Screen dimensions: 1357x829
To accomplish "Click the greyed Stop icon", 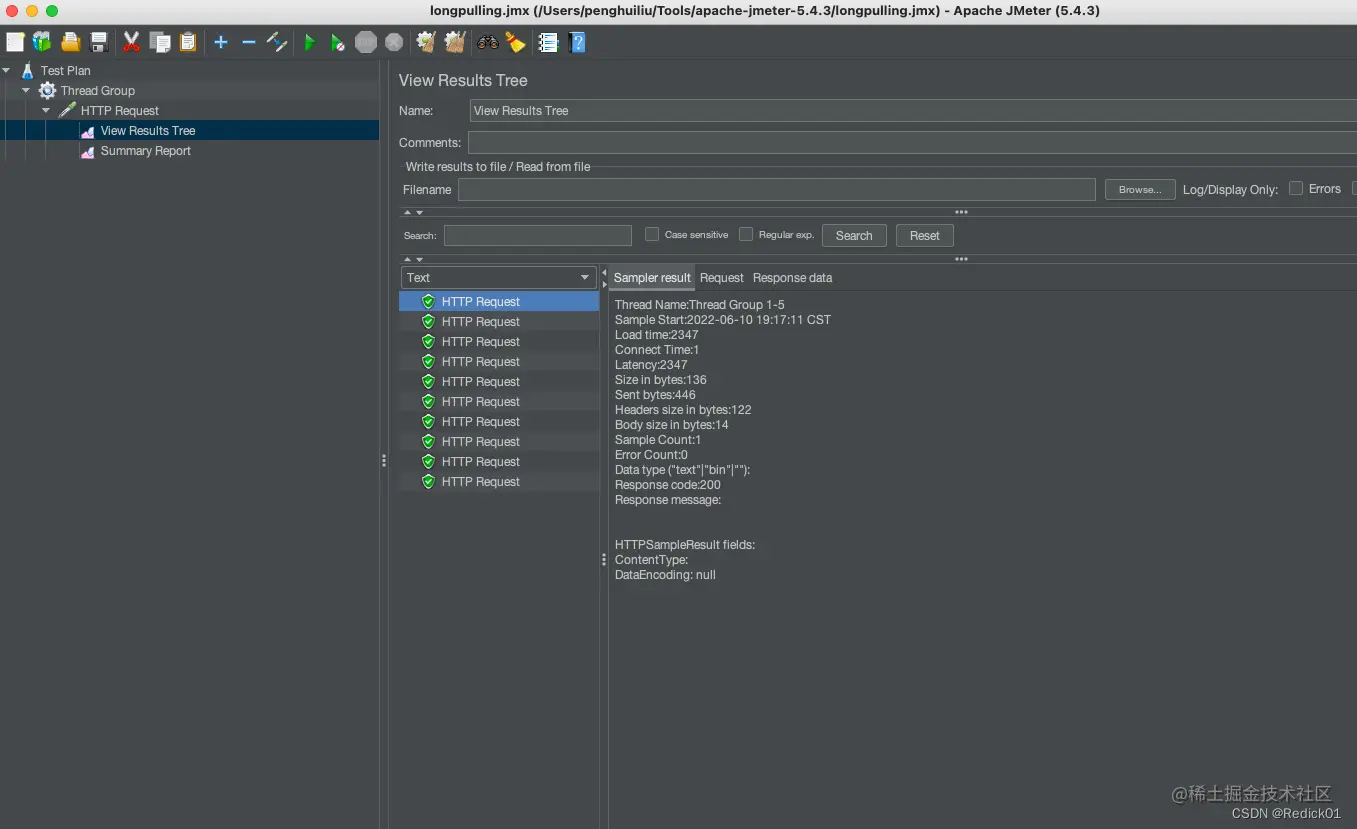I will pyautogui.click(x=366, y=42).
